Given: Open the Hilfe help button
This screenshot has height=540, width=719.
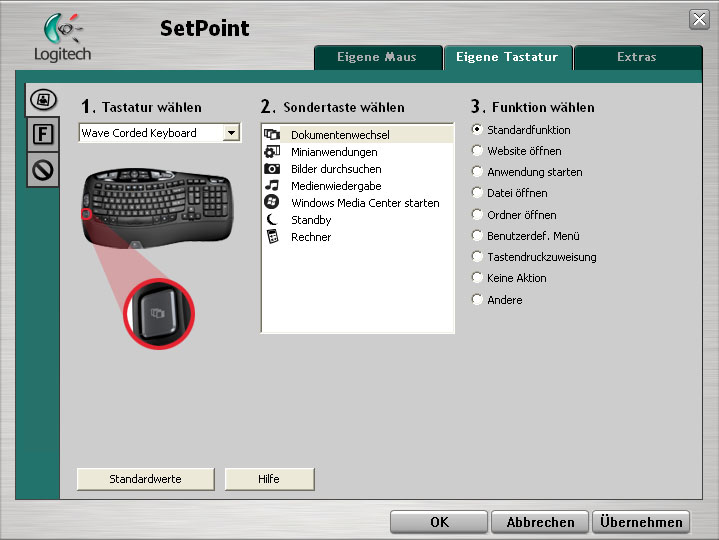Looking at the screenshot, I should click(x=269, y=479).
